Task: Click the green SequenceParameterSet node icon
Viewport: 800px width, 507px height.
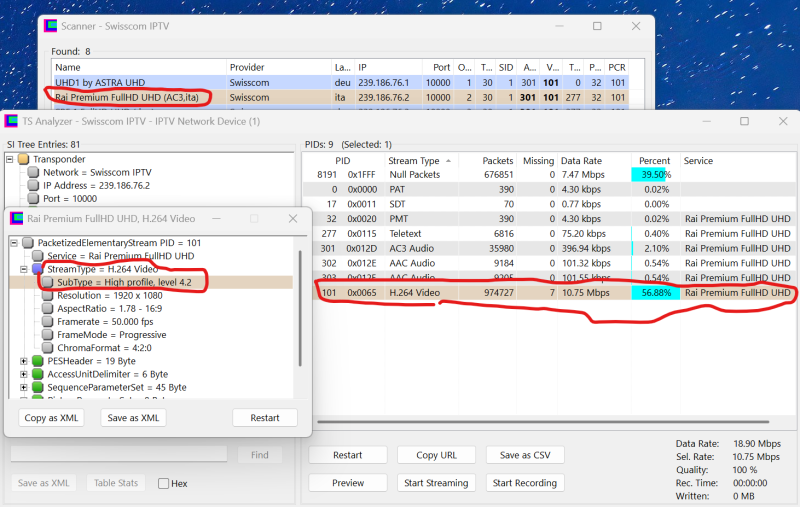Action: [x=38, y=386]
